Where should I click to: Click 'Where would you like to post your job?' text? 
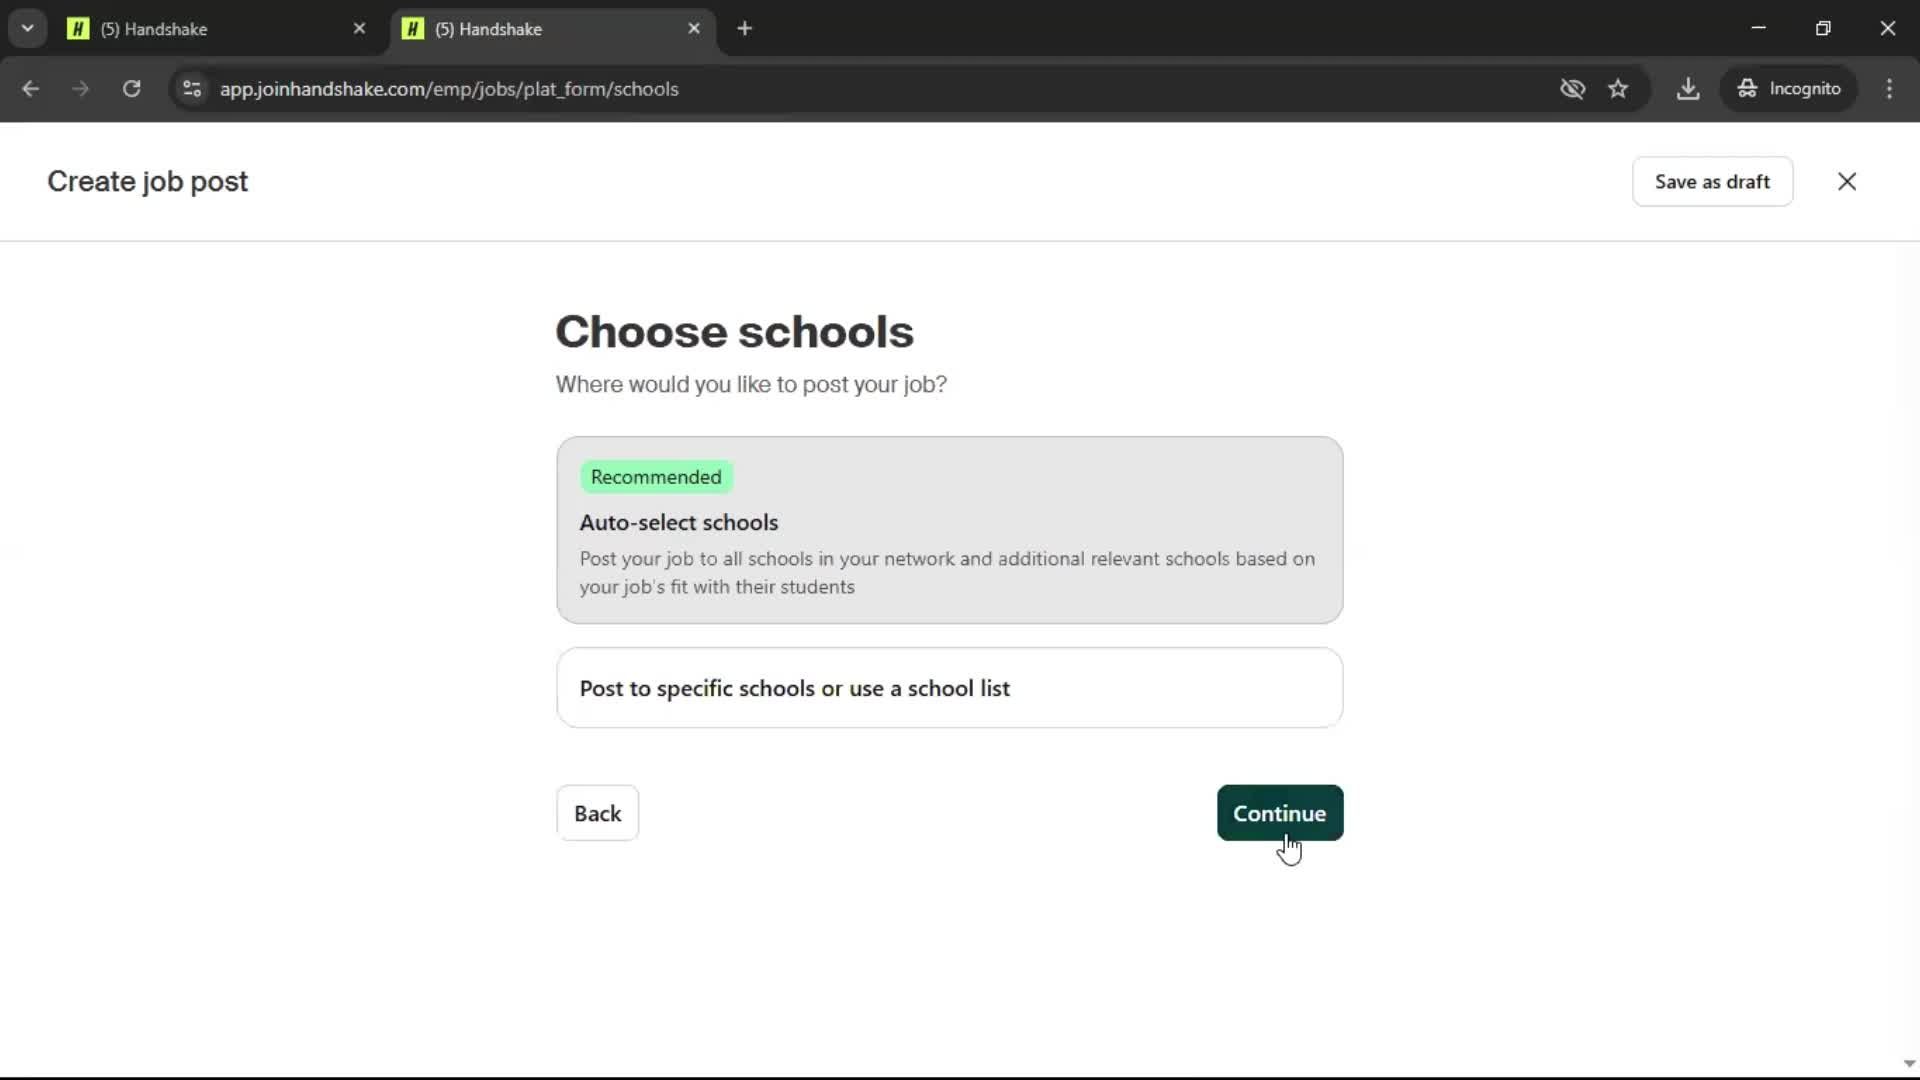pyautogui.click(x=751, y=385)
